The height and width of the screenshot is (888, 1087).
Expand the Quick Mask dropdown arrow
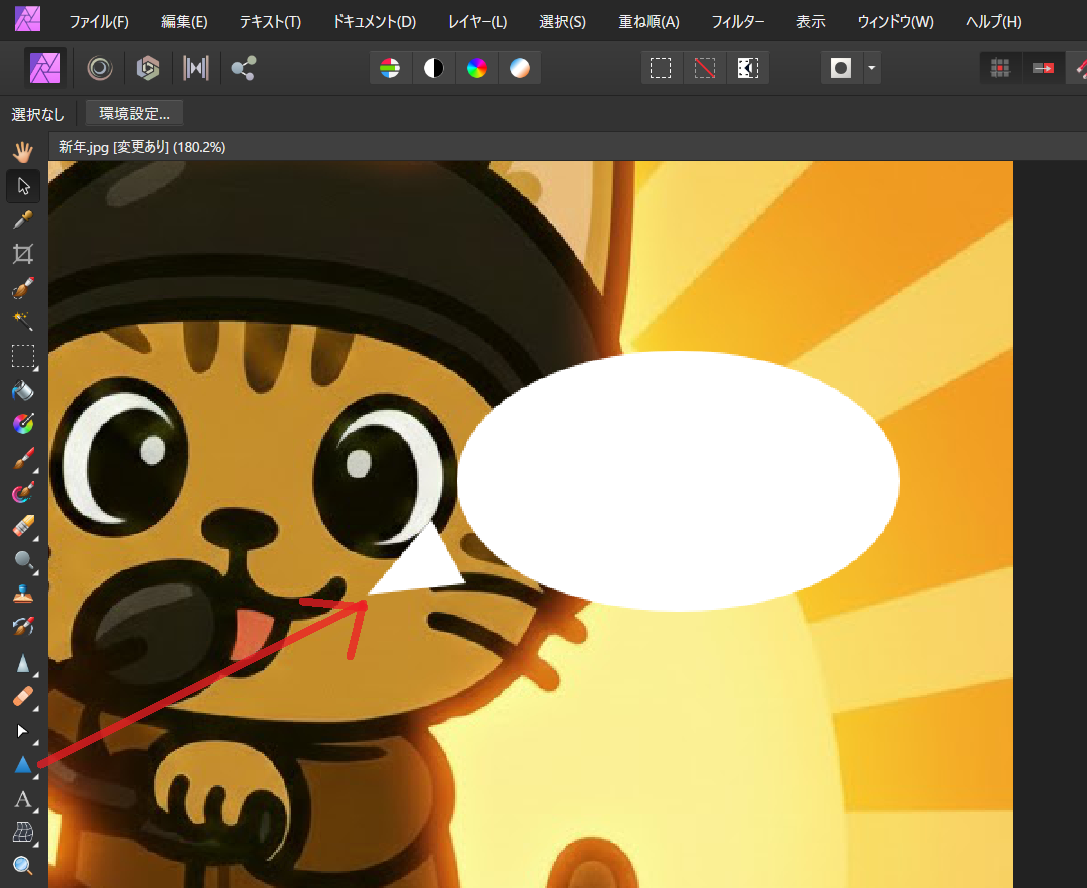(871, 68)
